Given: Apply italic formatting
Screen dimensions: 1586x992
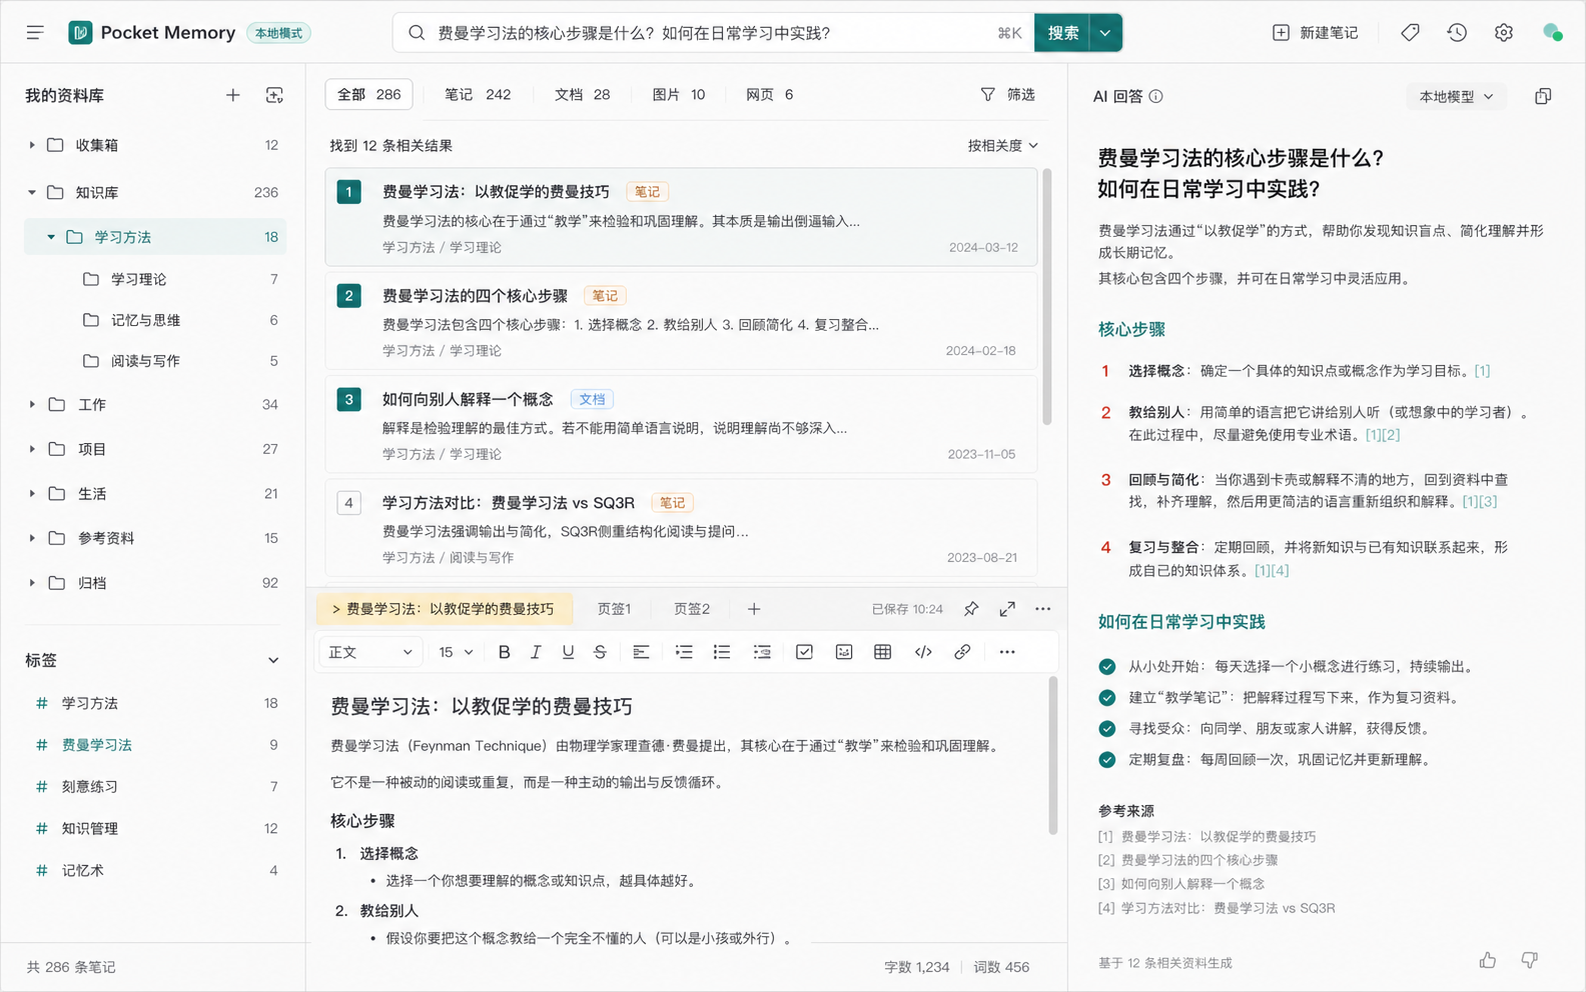Looking at the screenshot, I should click(536, 652).
